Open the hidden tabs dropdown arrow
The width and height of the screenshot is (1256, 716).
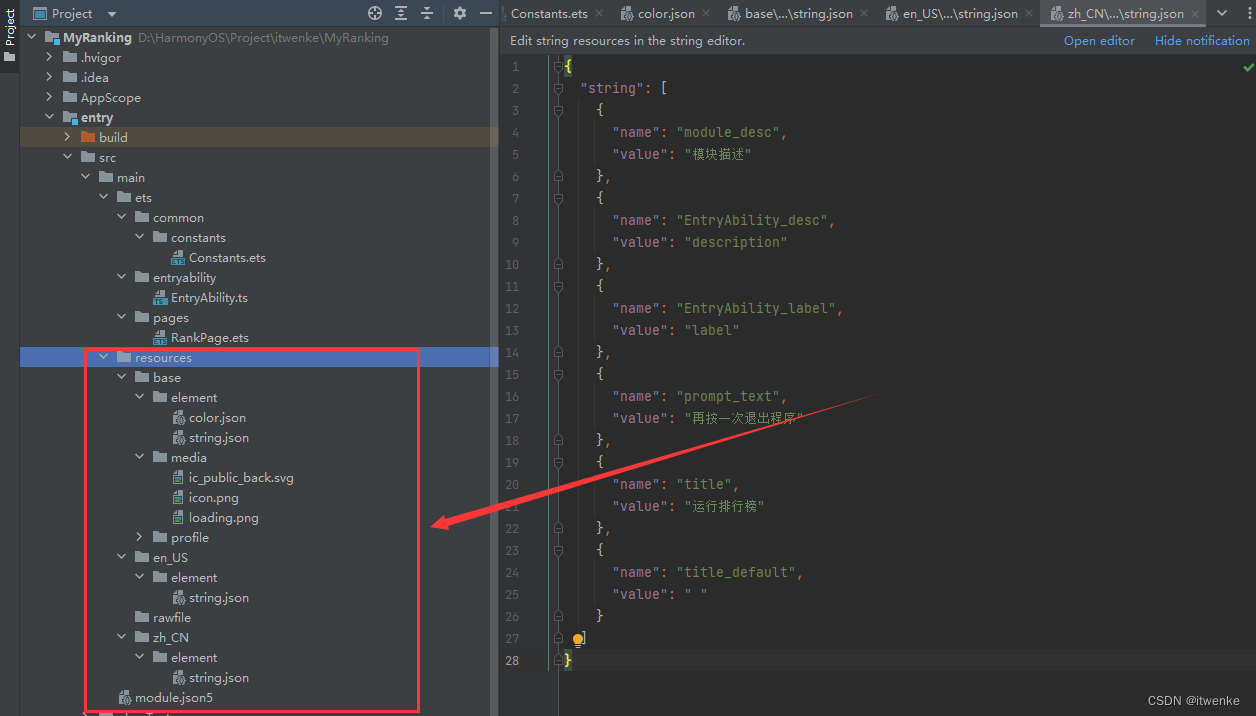(1222, 13)
